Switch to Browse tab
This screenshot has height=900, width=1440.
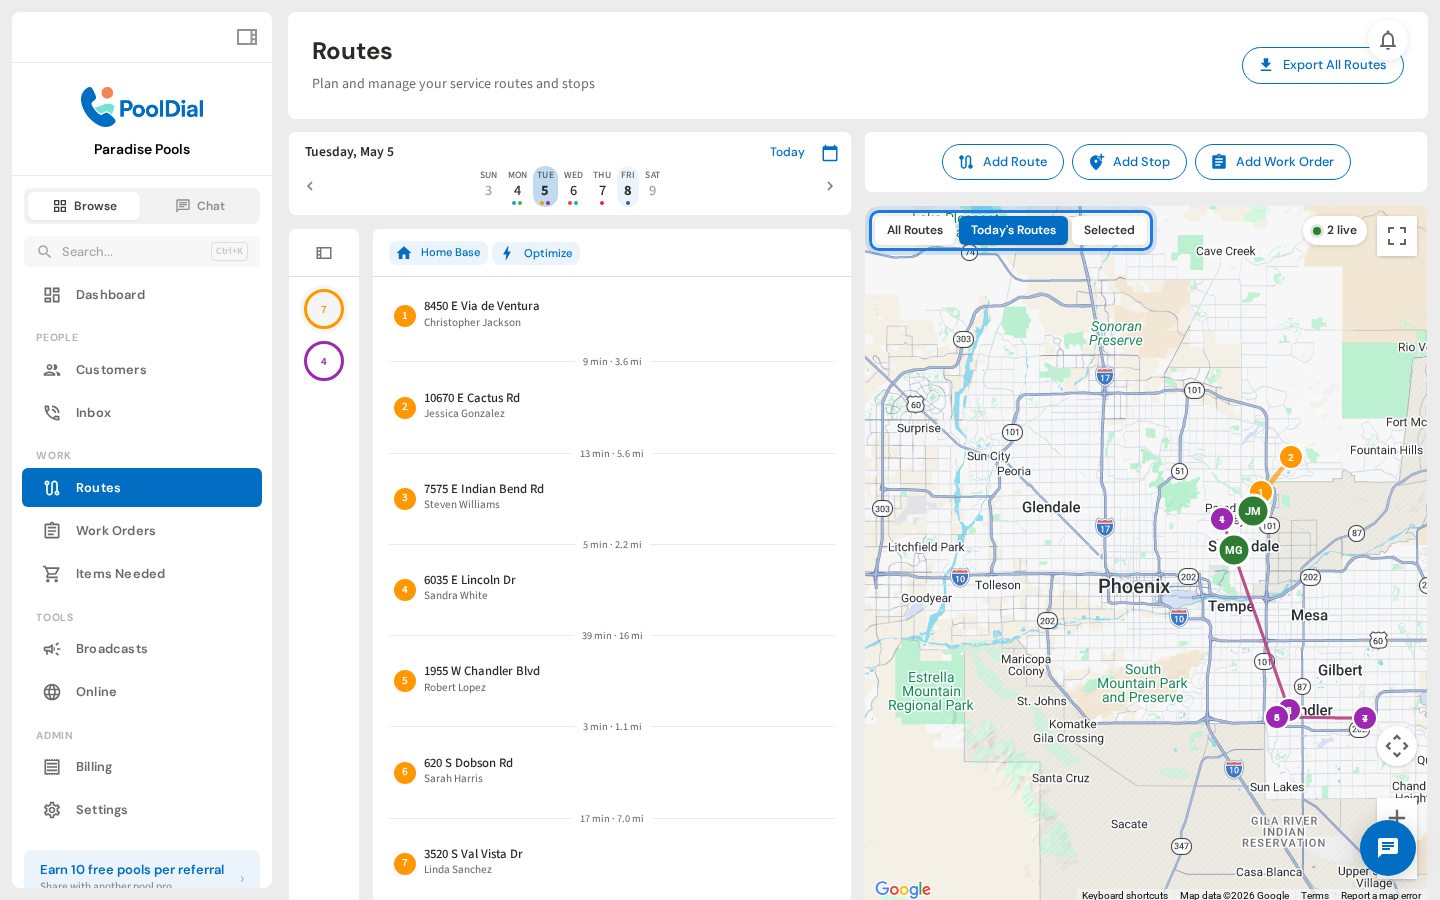[84, 206]
